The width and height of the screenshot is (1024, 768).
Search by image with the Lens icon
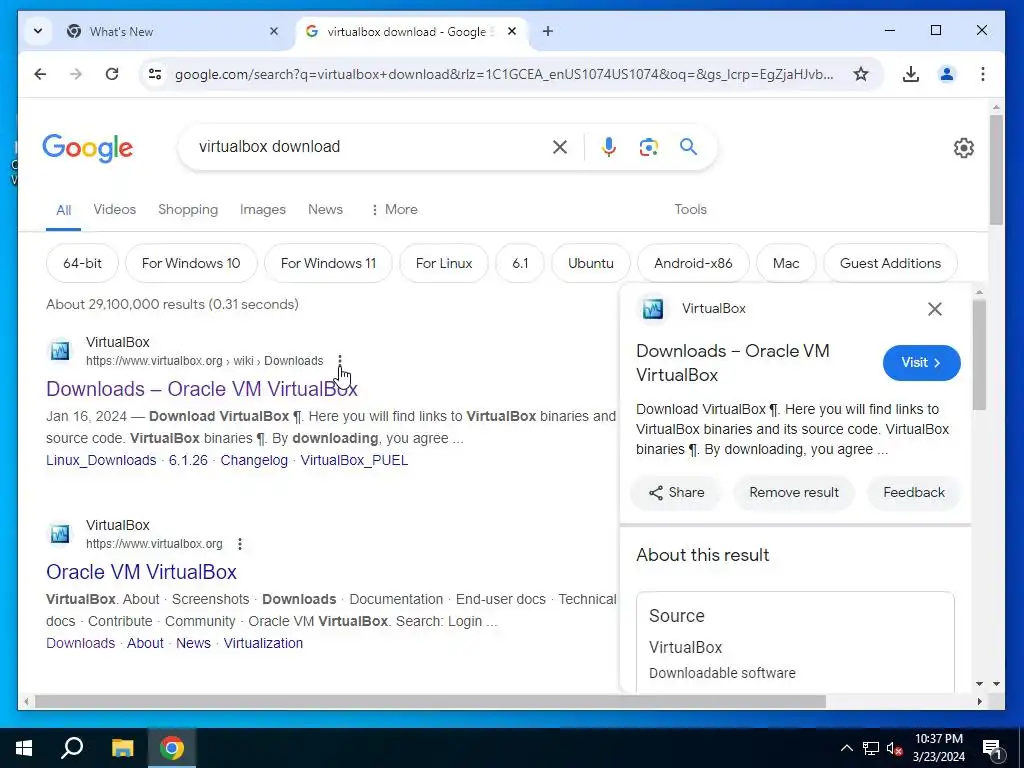click(x=648, y=147)
